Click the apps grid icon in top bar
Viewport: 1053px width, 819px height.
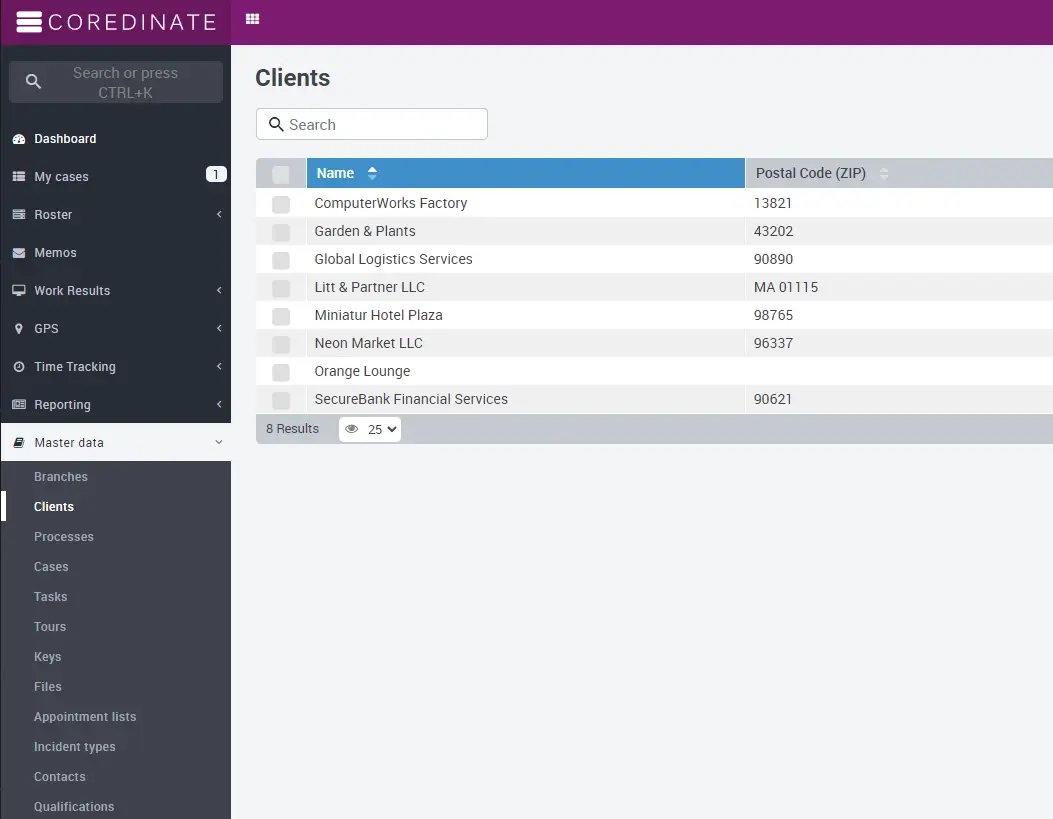252,19
